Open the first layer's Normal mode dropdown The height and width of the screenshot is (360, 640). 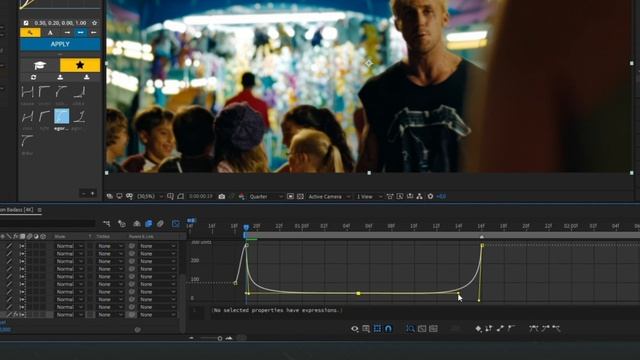click(x=69, y=246)
